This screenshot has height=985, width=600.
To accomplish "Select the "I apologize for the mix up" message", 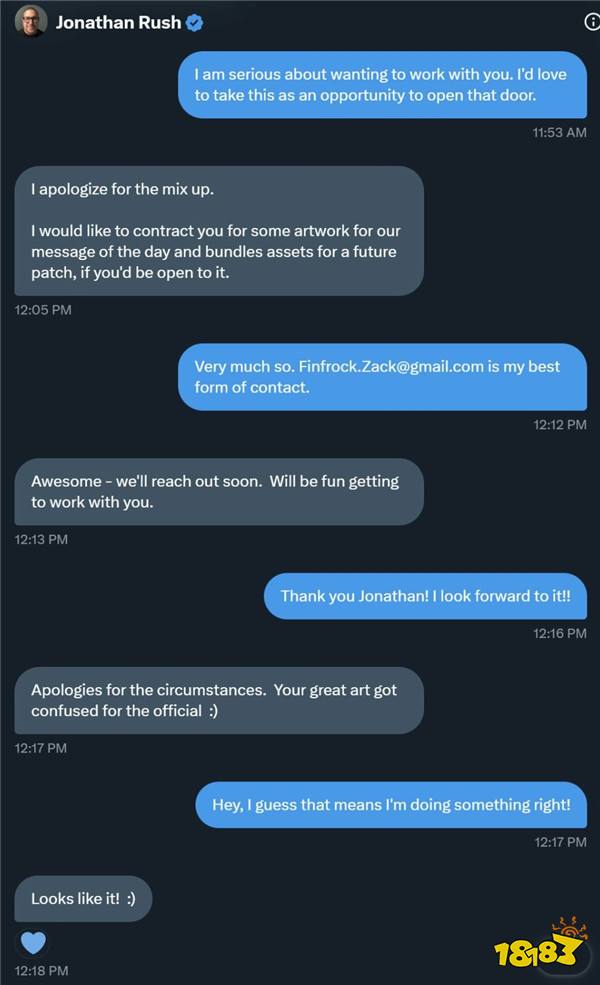I will pos(219,230).
